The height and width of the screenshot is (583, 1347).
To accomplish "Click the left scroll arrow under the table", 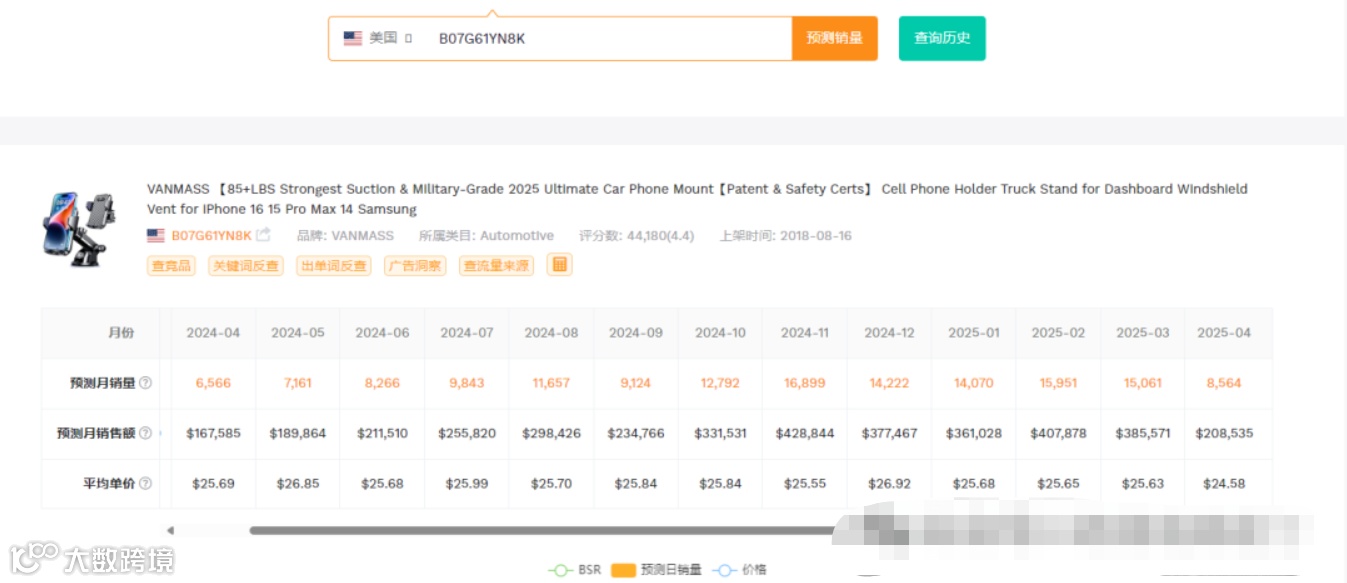I will tap(170, 530).
